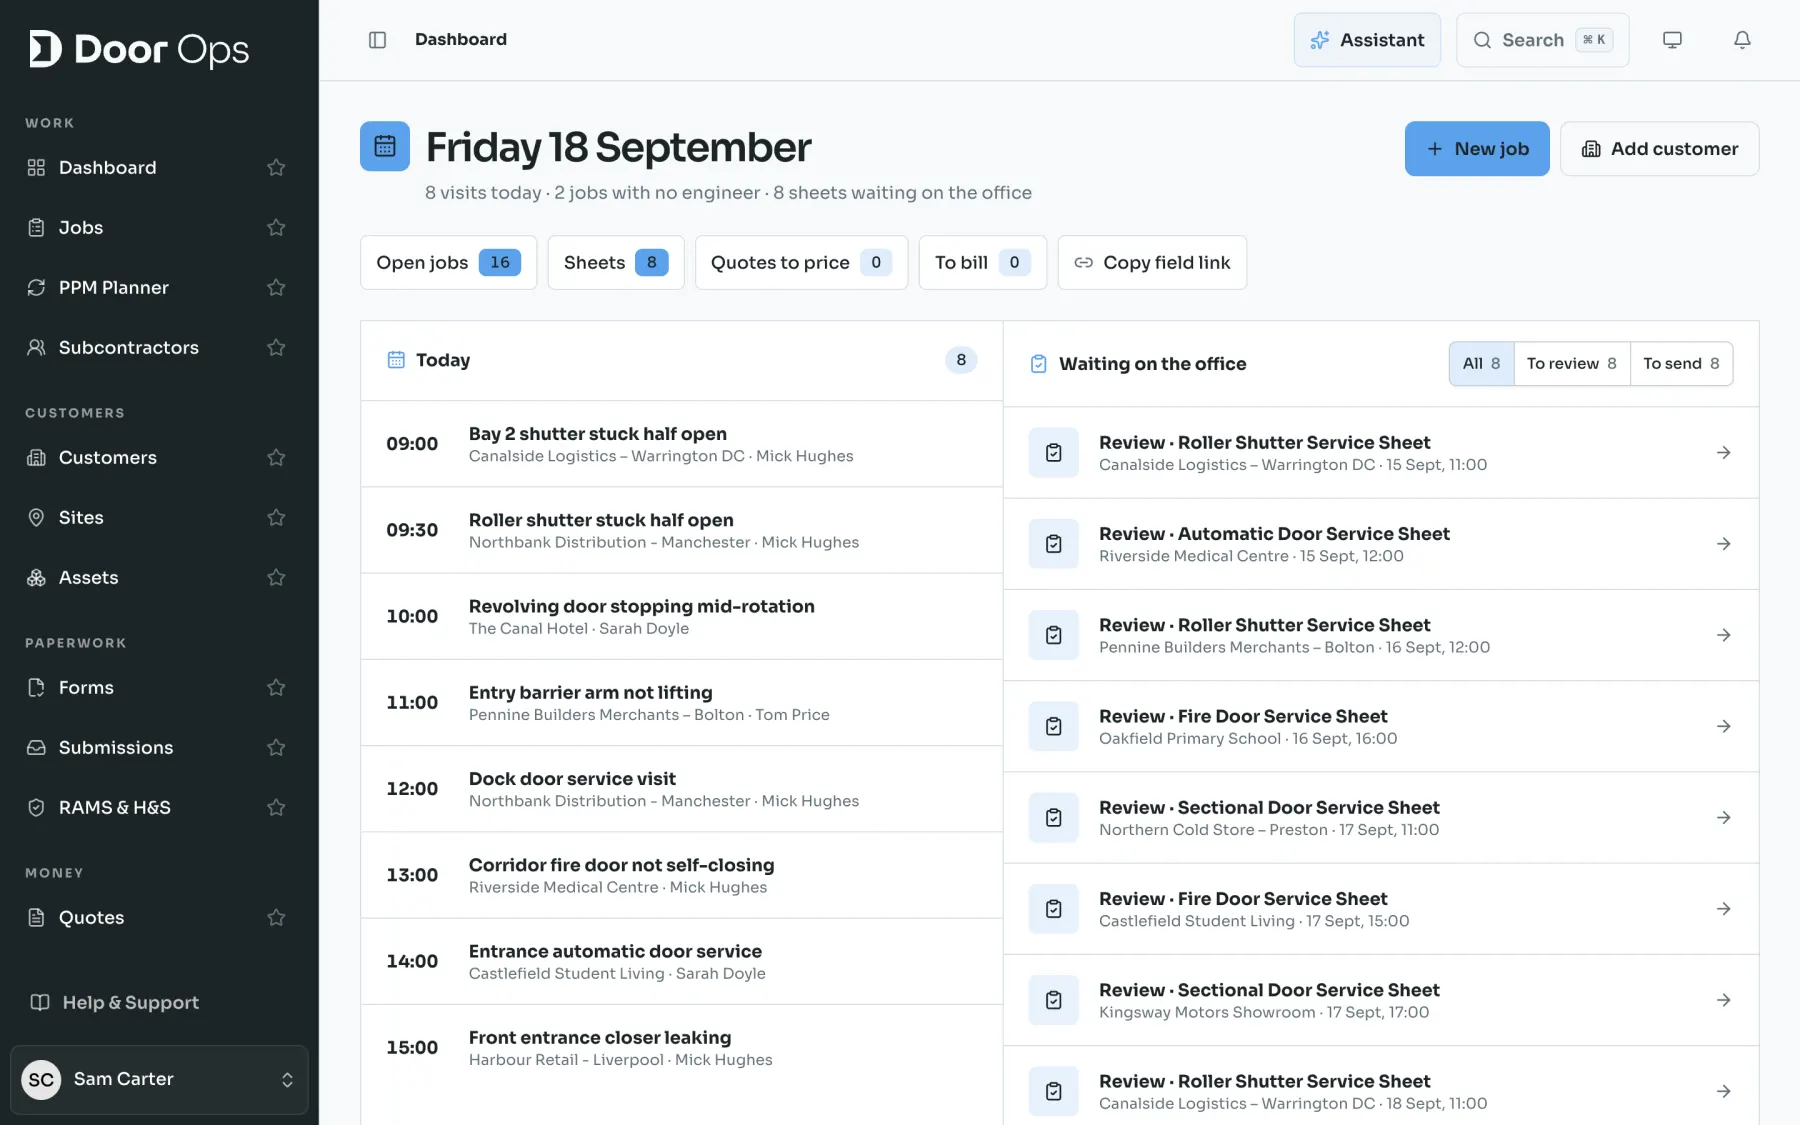Click the monitor display icon
Screen dimensions: 1800x1125
click(x=1672, y=40)
